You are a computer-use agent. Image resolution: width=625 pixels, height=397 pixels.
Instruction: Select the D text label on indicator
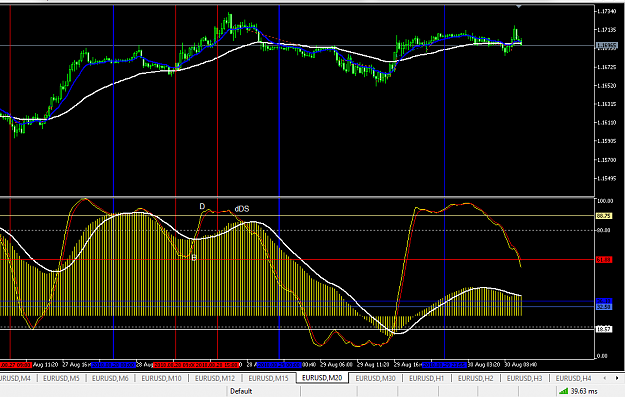coord(202,206)
